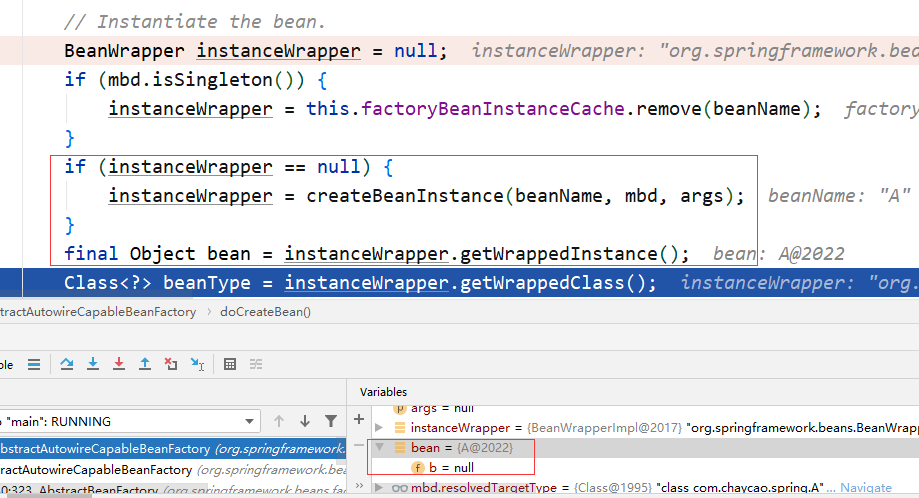Open the Evaluate Expression calculator icon
919x498 pixels.
tap(230, 364)
